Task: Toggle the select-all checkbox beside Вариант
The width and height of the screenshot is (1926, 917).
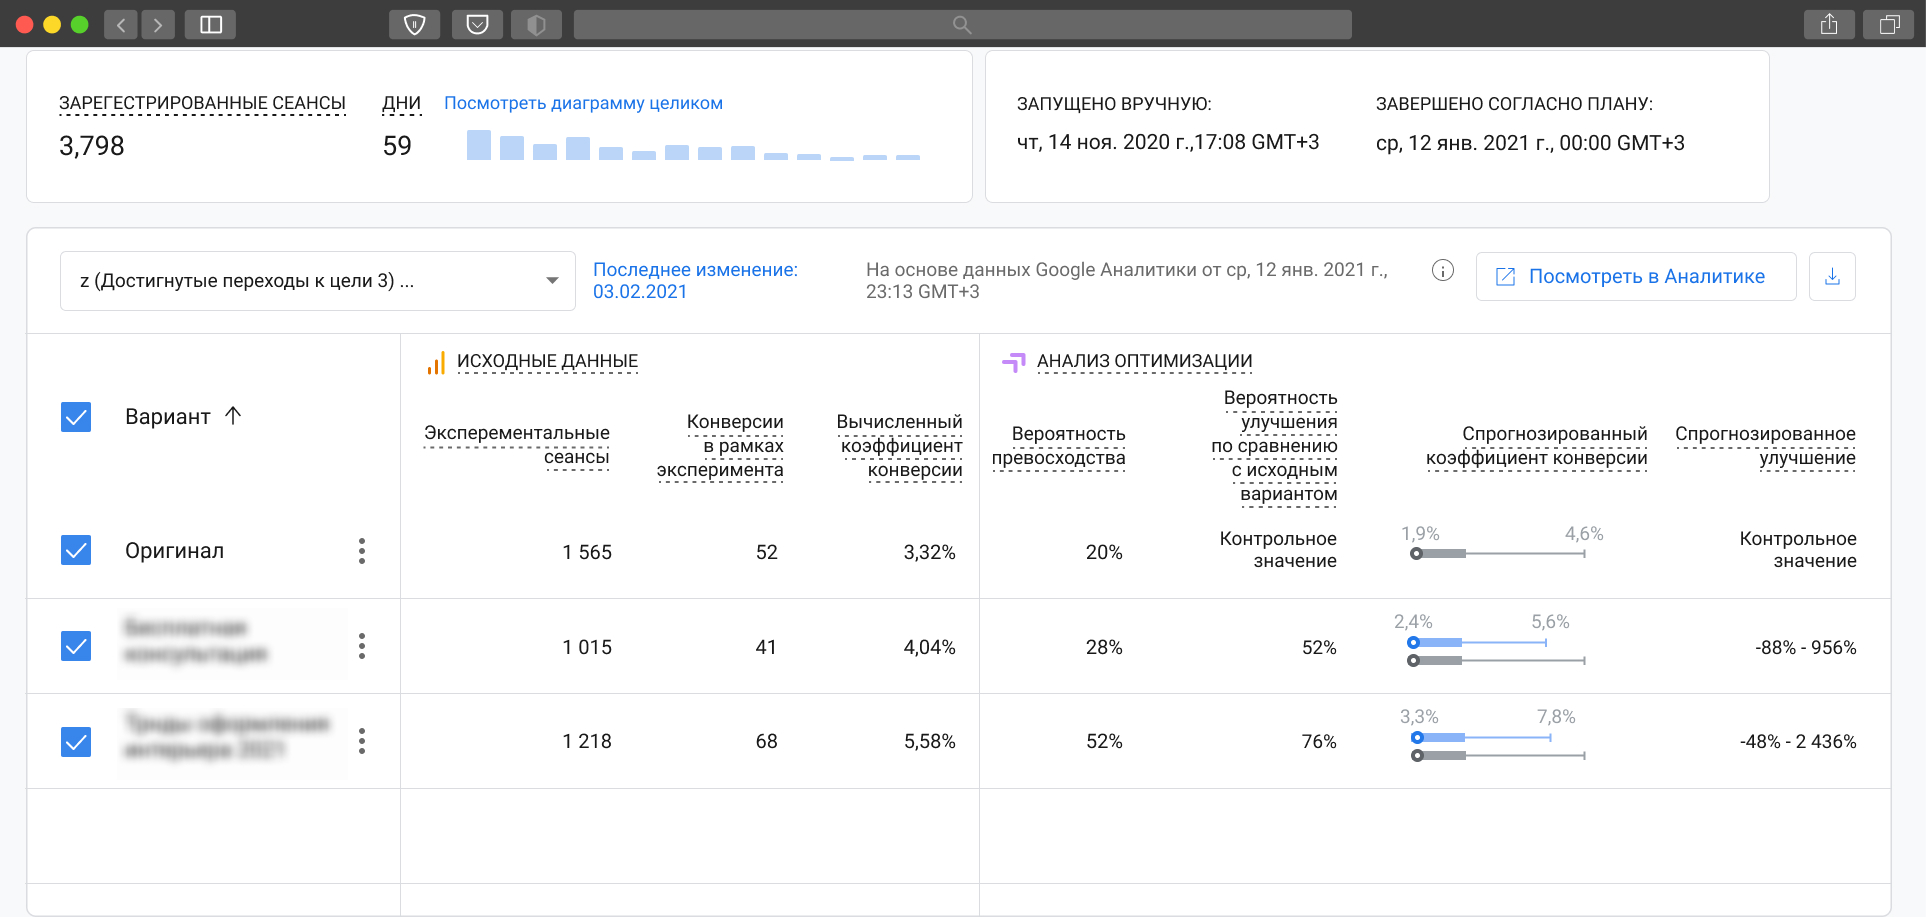Action: (76, 417)
